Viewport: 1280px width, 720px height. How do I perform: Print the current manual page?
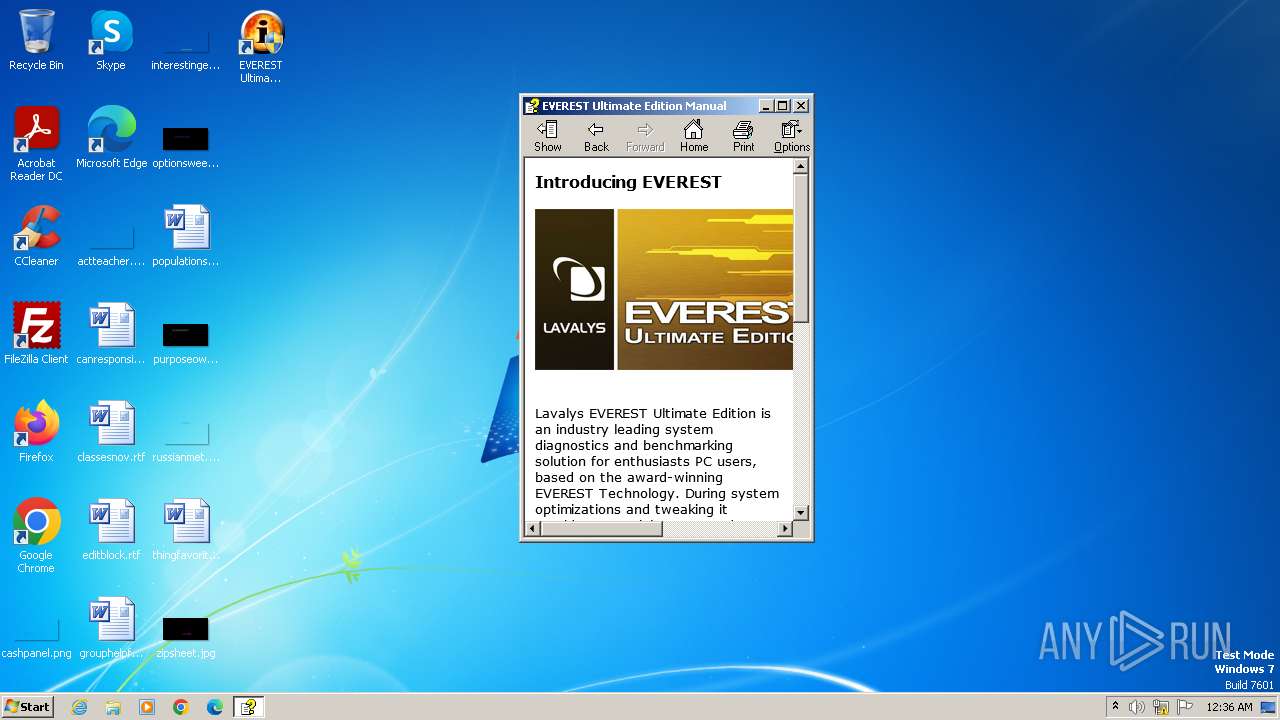click(x=743, y=136)
